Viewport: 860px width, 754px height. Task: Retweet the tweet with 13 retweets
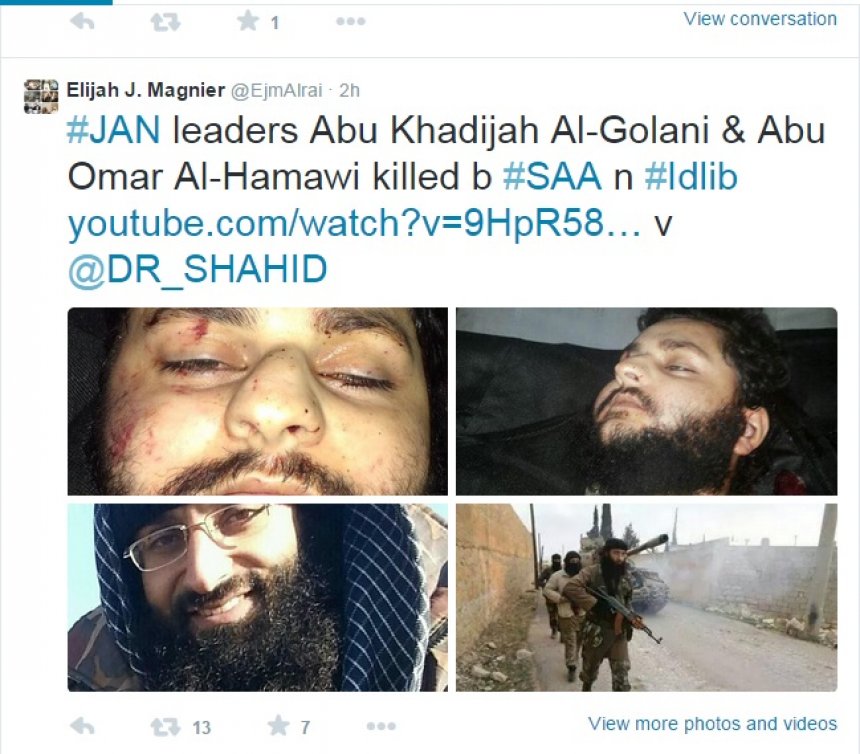165,727
